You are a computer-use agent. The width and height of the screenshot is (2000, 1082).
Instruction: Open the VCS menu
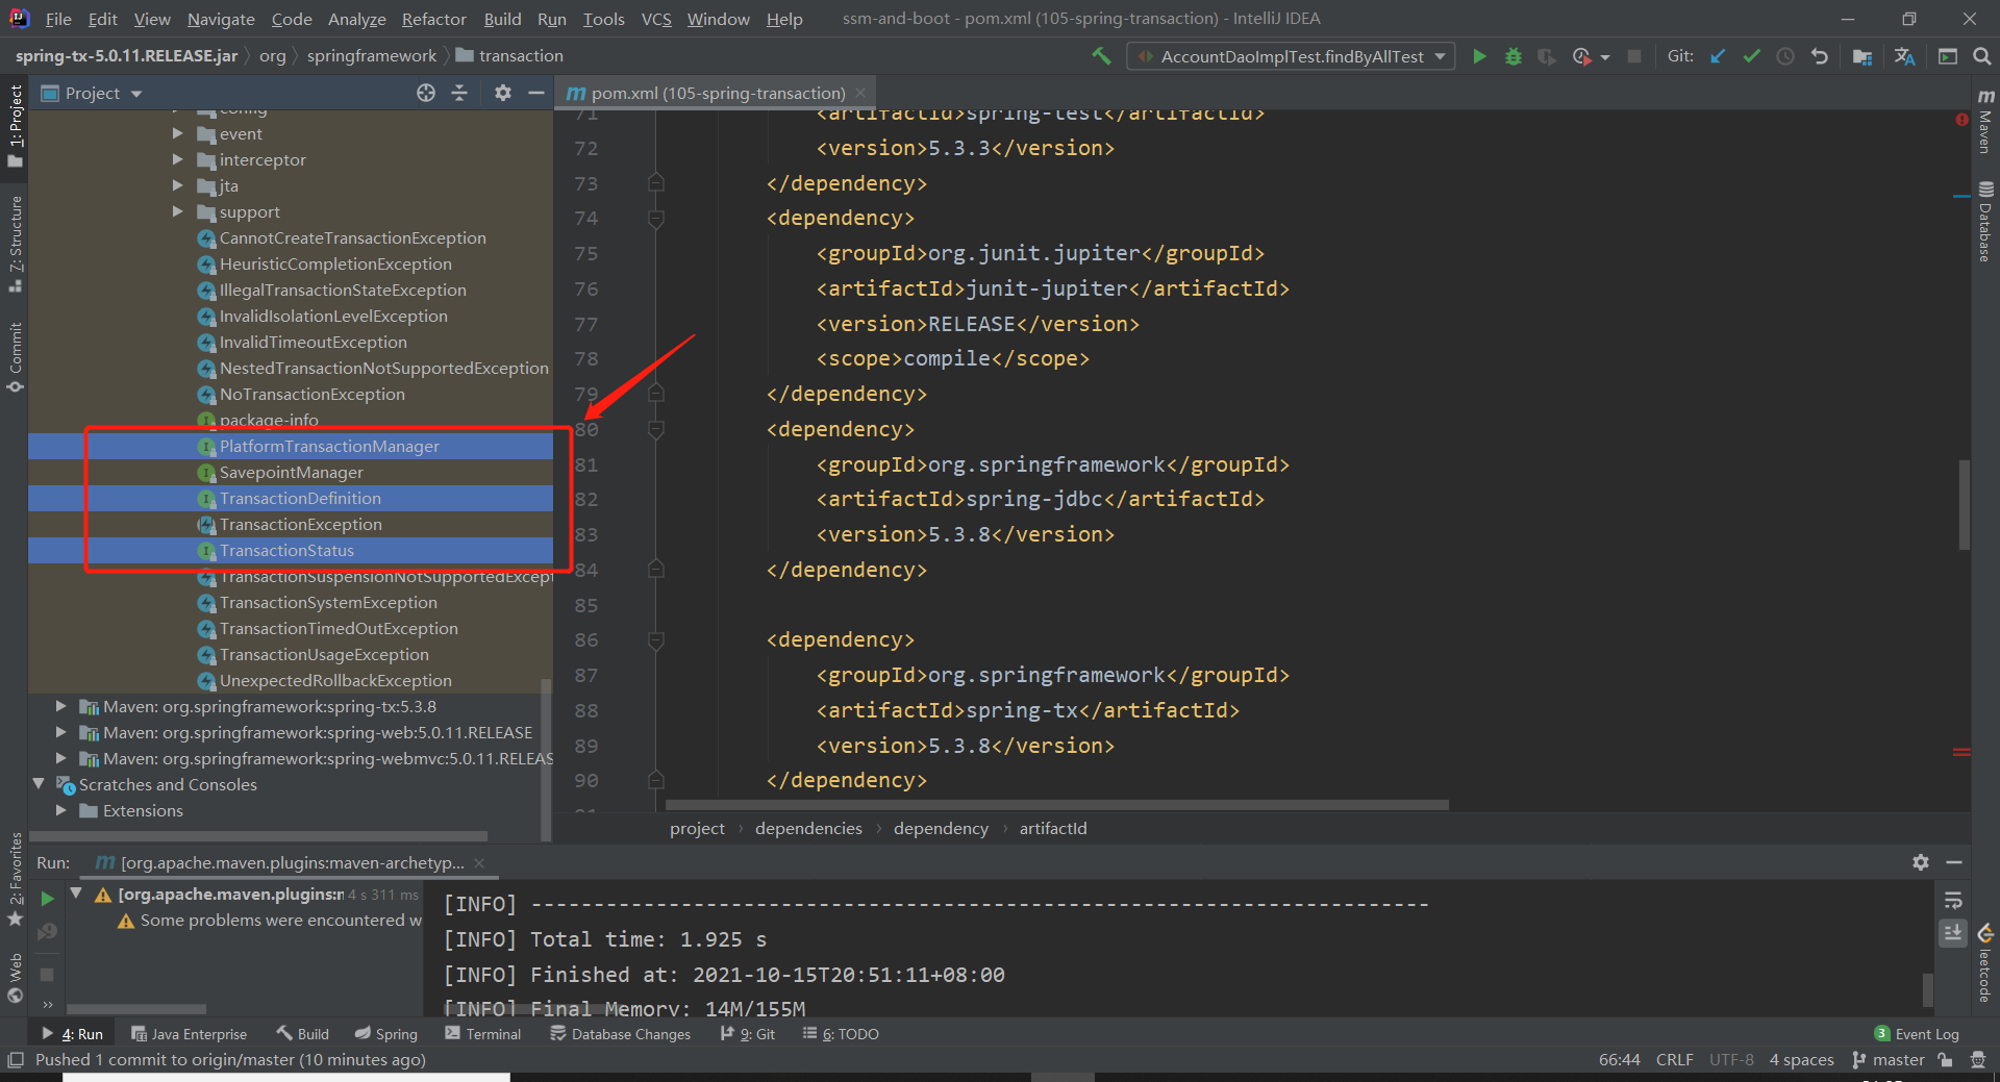tap(656, 18)
